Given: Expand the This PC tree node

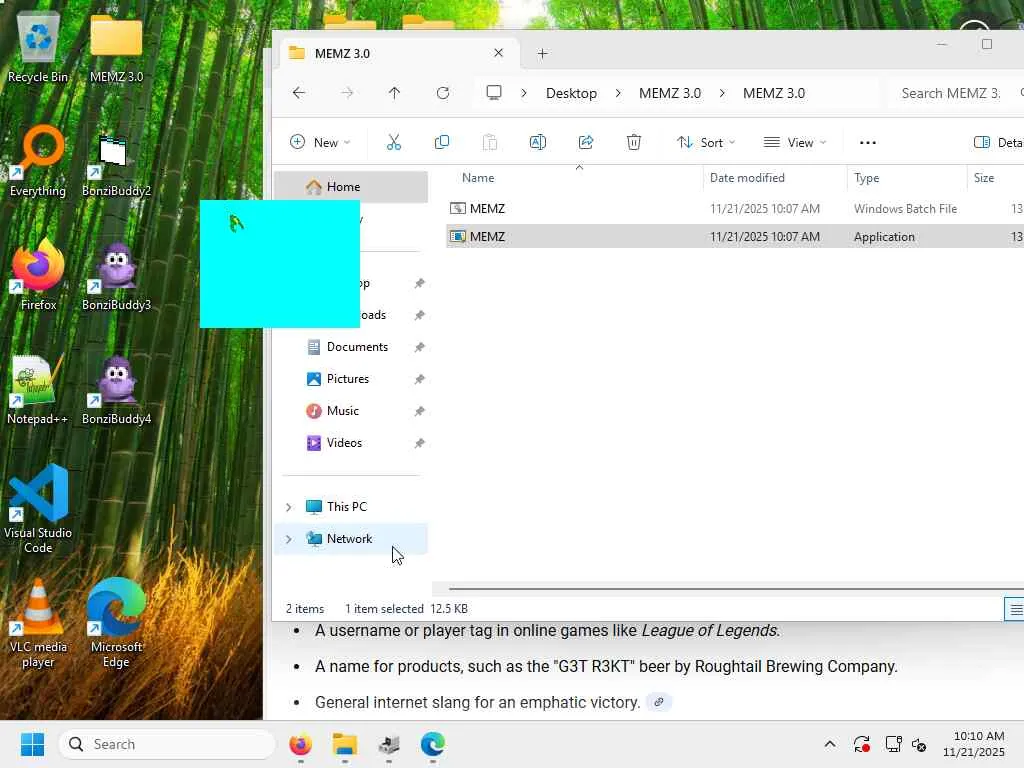Looking at the screenshot, I should [289, 507].
